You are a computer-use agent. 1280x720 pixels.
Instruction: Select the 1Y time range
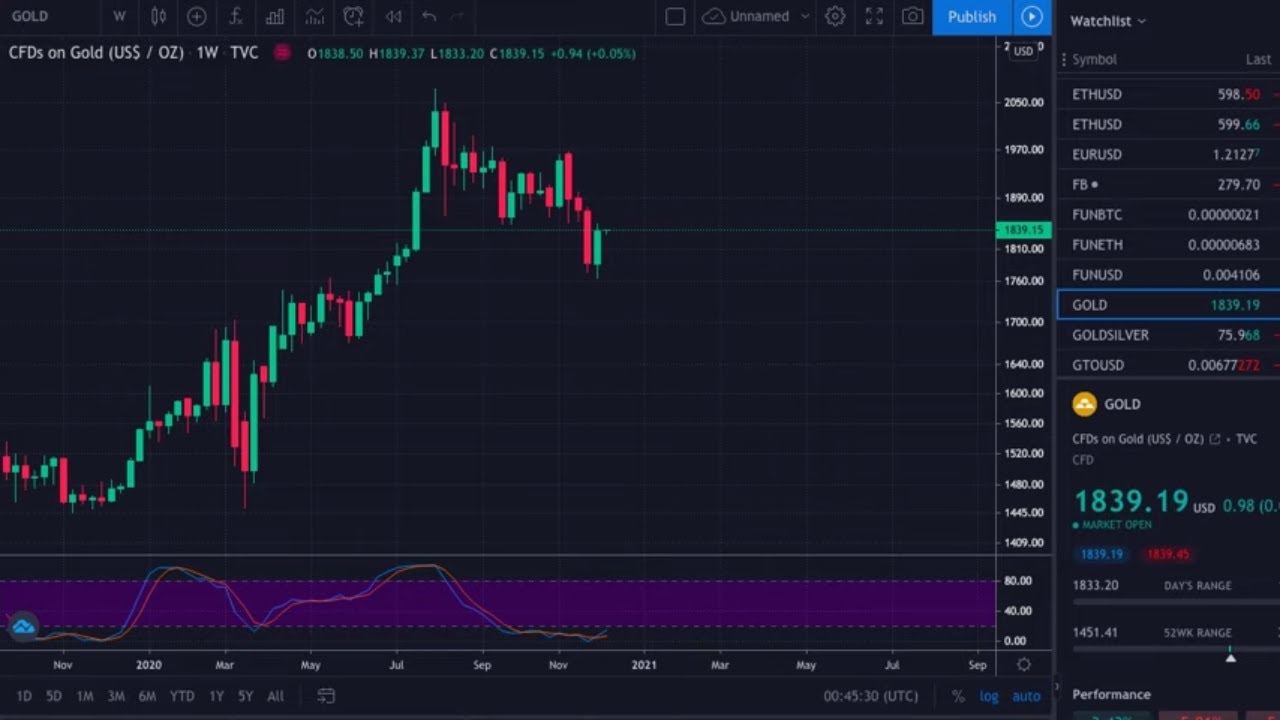216,696
